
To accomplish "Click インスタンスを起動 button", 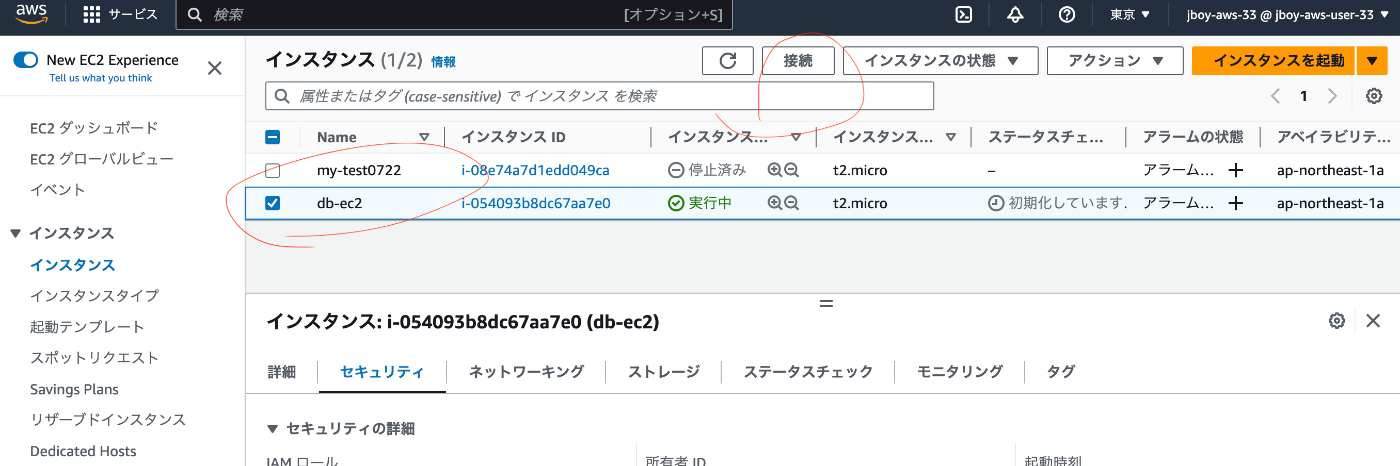I will [1274, 61].
